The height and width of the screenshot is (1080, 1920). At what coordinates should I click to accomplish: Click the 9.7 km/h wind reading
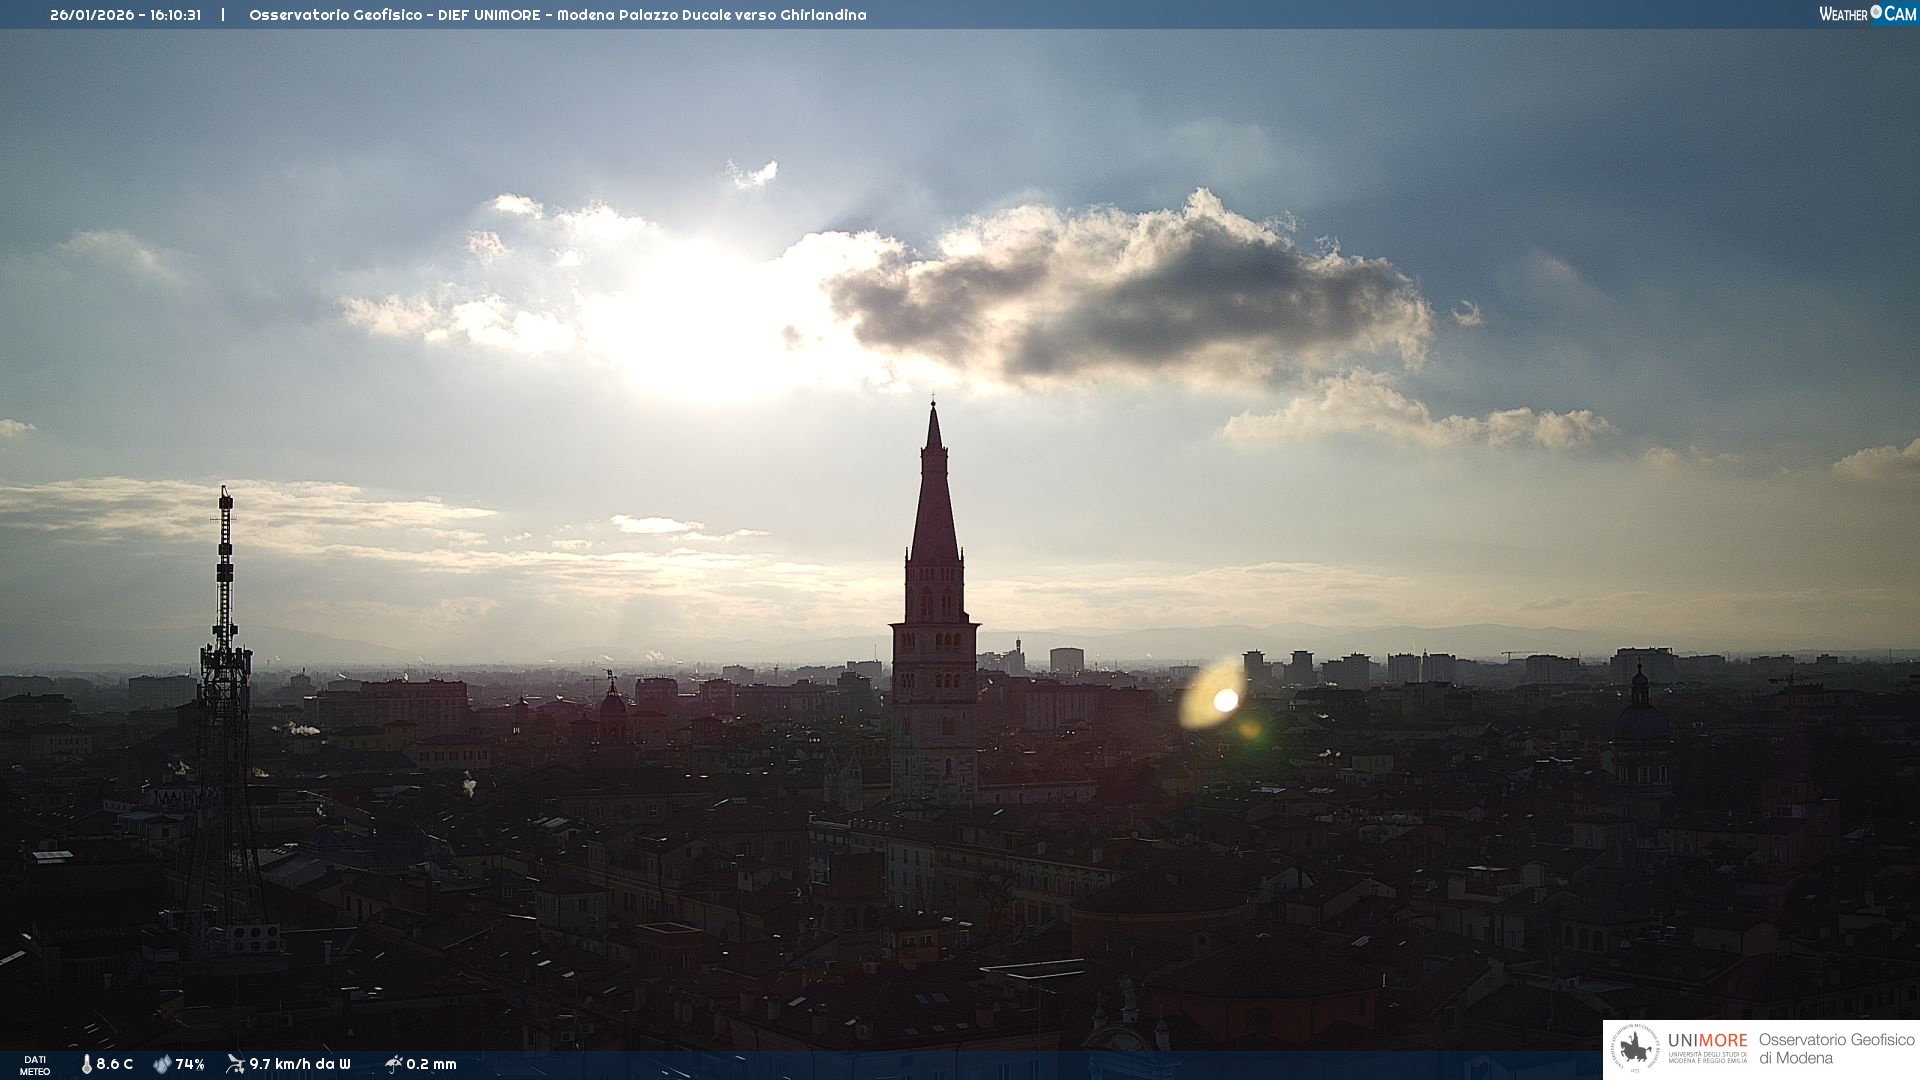[x=300, y=1064]
